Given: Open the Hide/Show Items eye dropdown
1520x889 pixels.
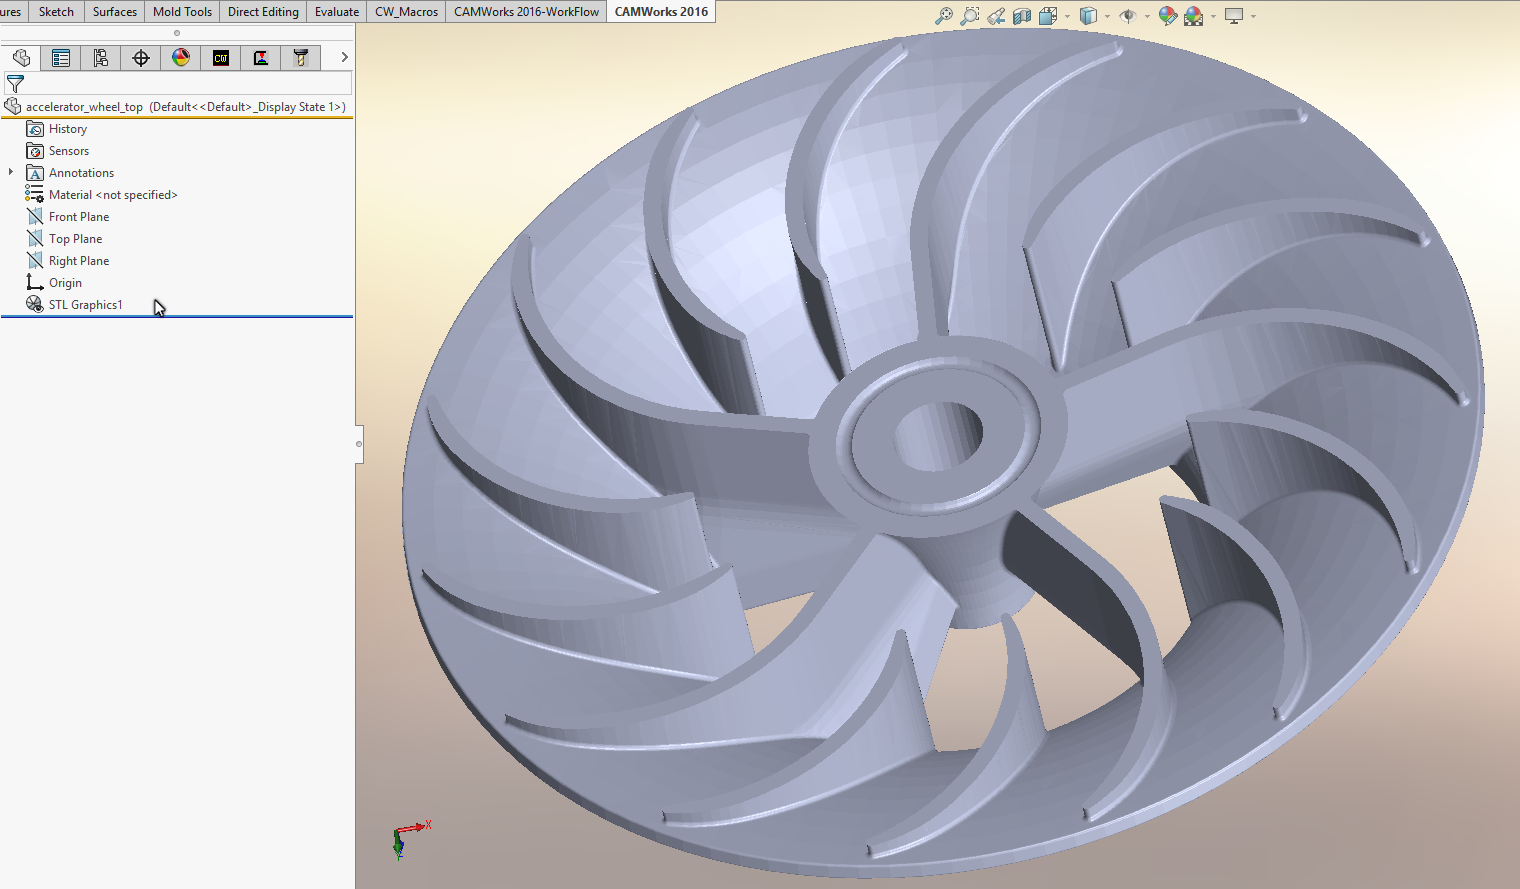Looking at the screenshot, I should coord(1147,16).
